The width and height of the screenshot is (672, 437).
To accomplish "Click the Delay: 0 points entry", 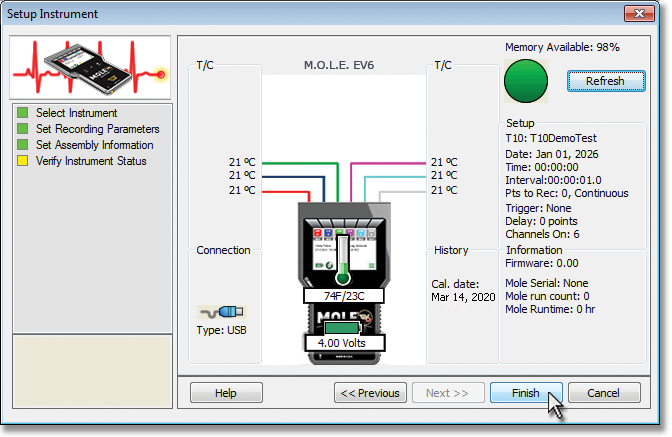I will pyautogui.click(x=541, y=221).
